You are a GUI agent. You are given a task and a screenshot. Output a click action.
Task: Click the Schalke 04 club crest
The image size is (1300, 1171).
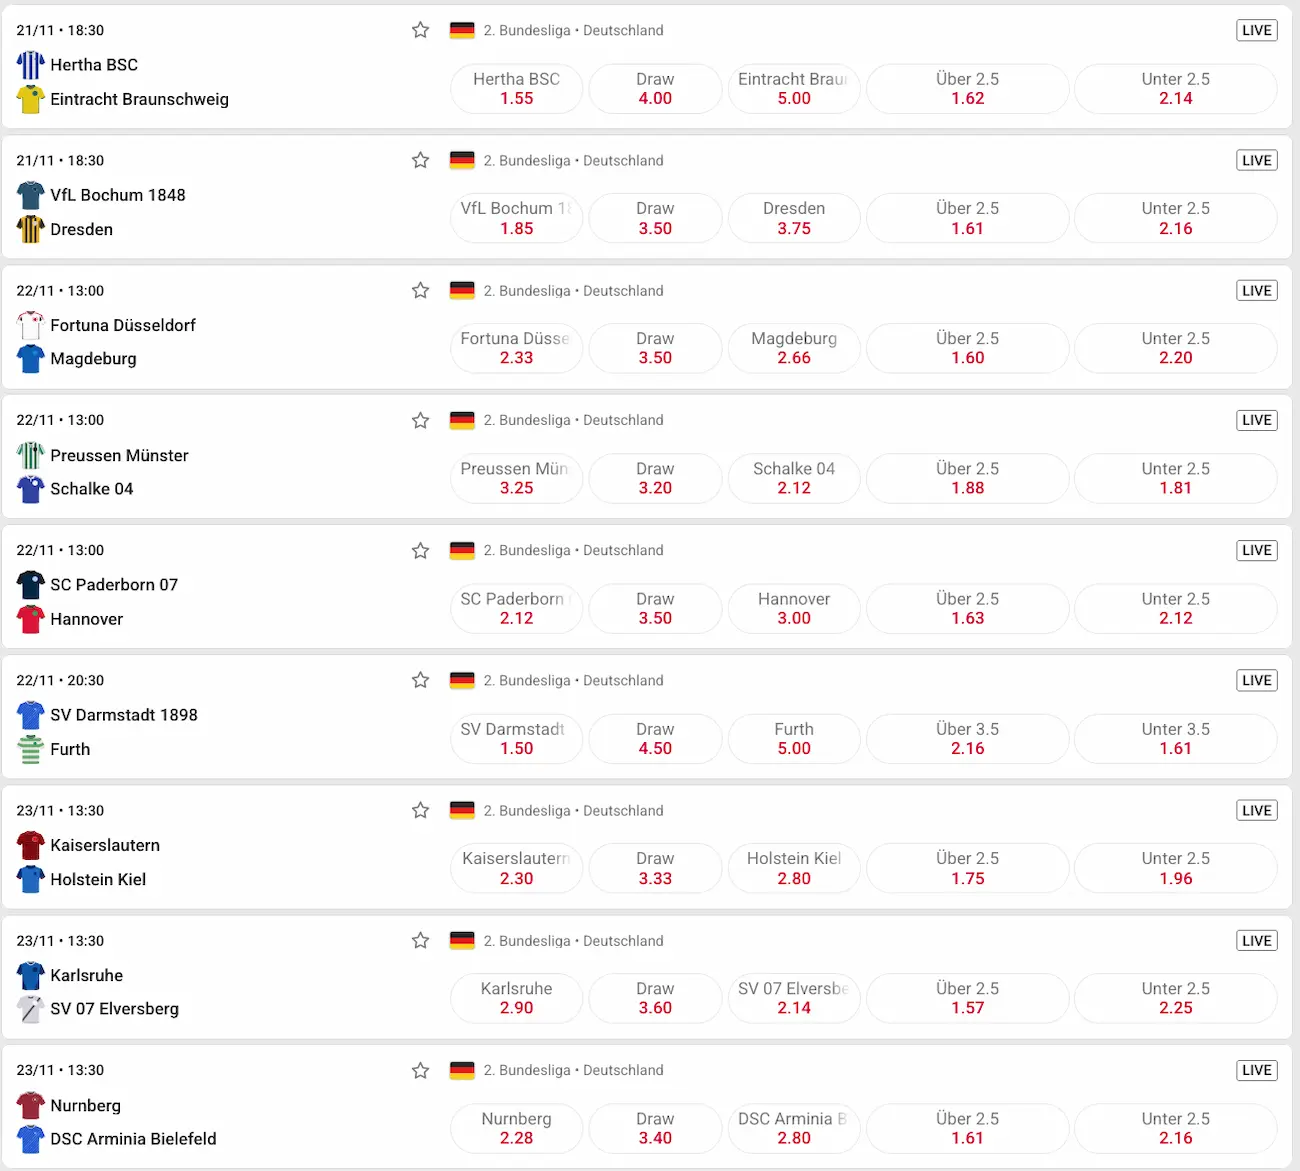tap(30, 489)
